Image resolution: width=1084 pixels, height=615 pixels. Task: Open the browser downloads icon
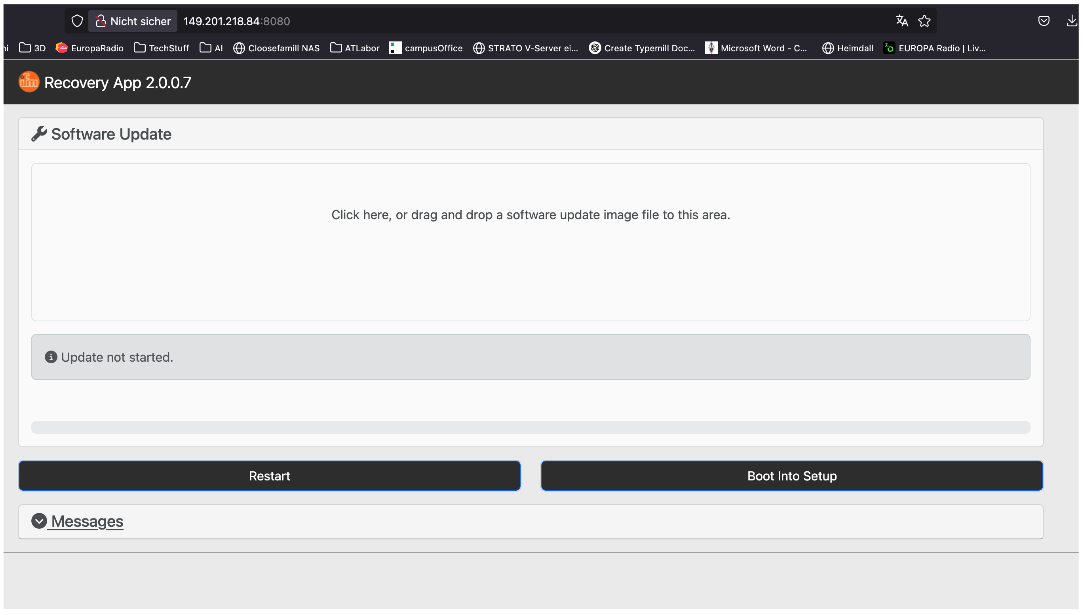(x=1072, y=20)
